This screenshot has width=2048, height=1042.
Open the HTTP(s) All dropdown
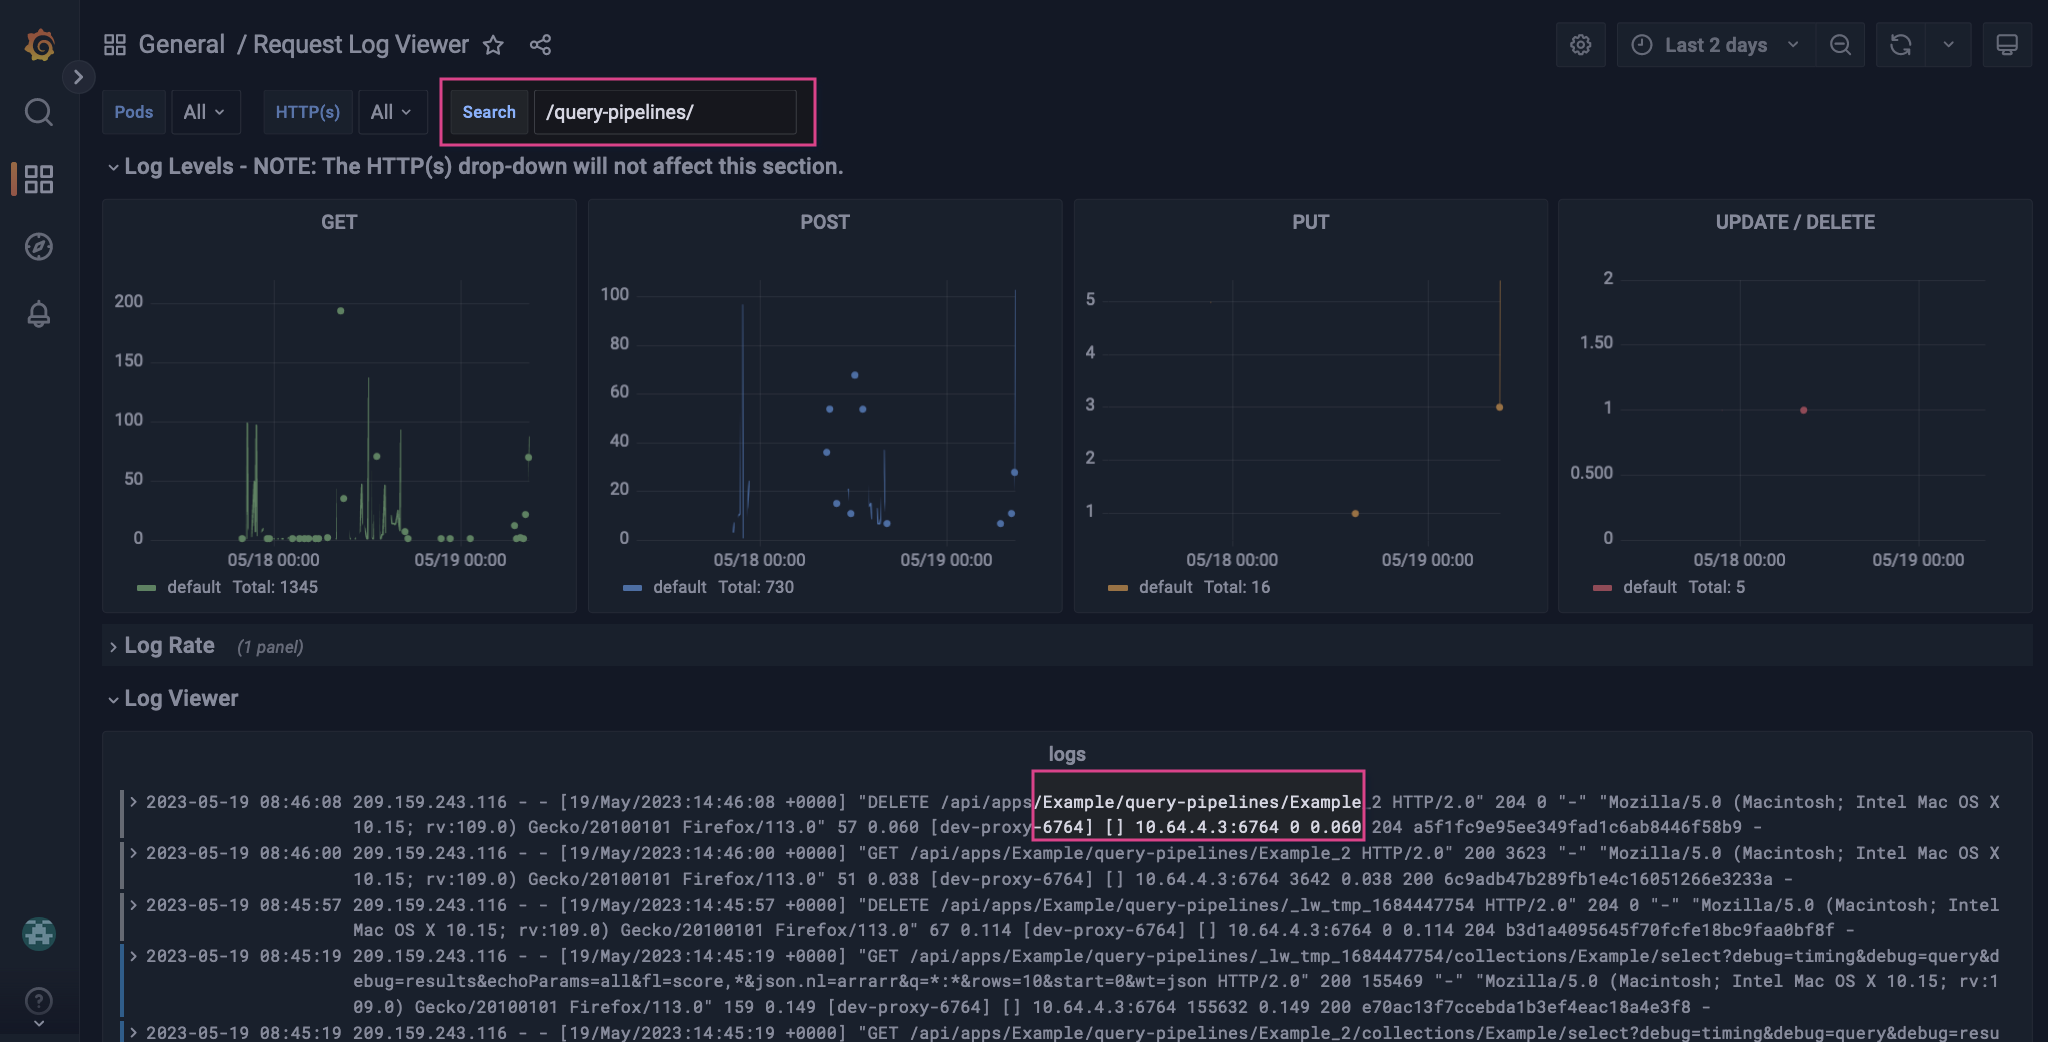tap(392, 112)
